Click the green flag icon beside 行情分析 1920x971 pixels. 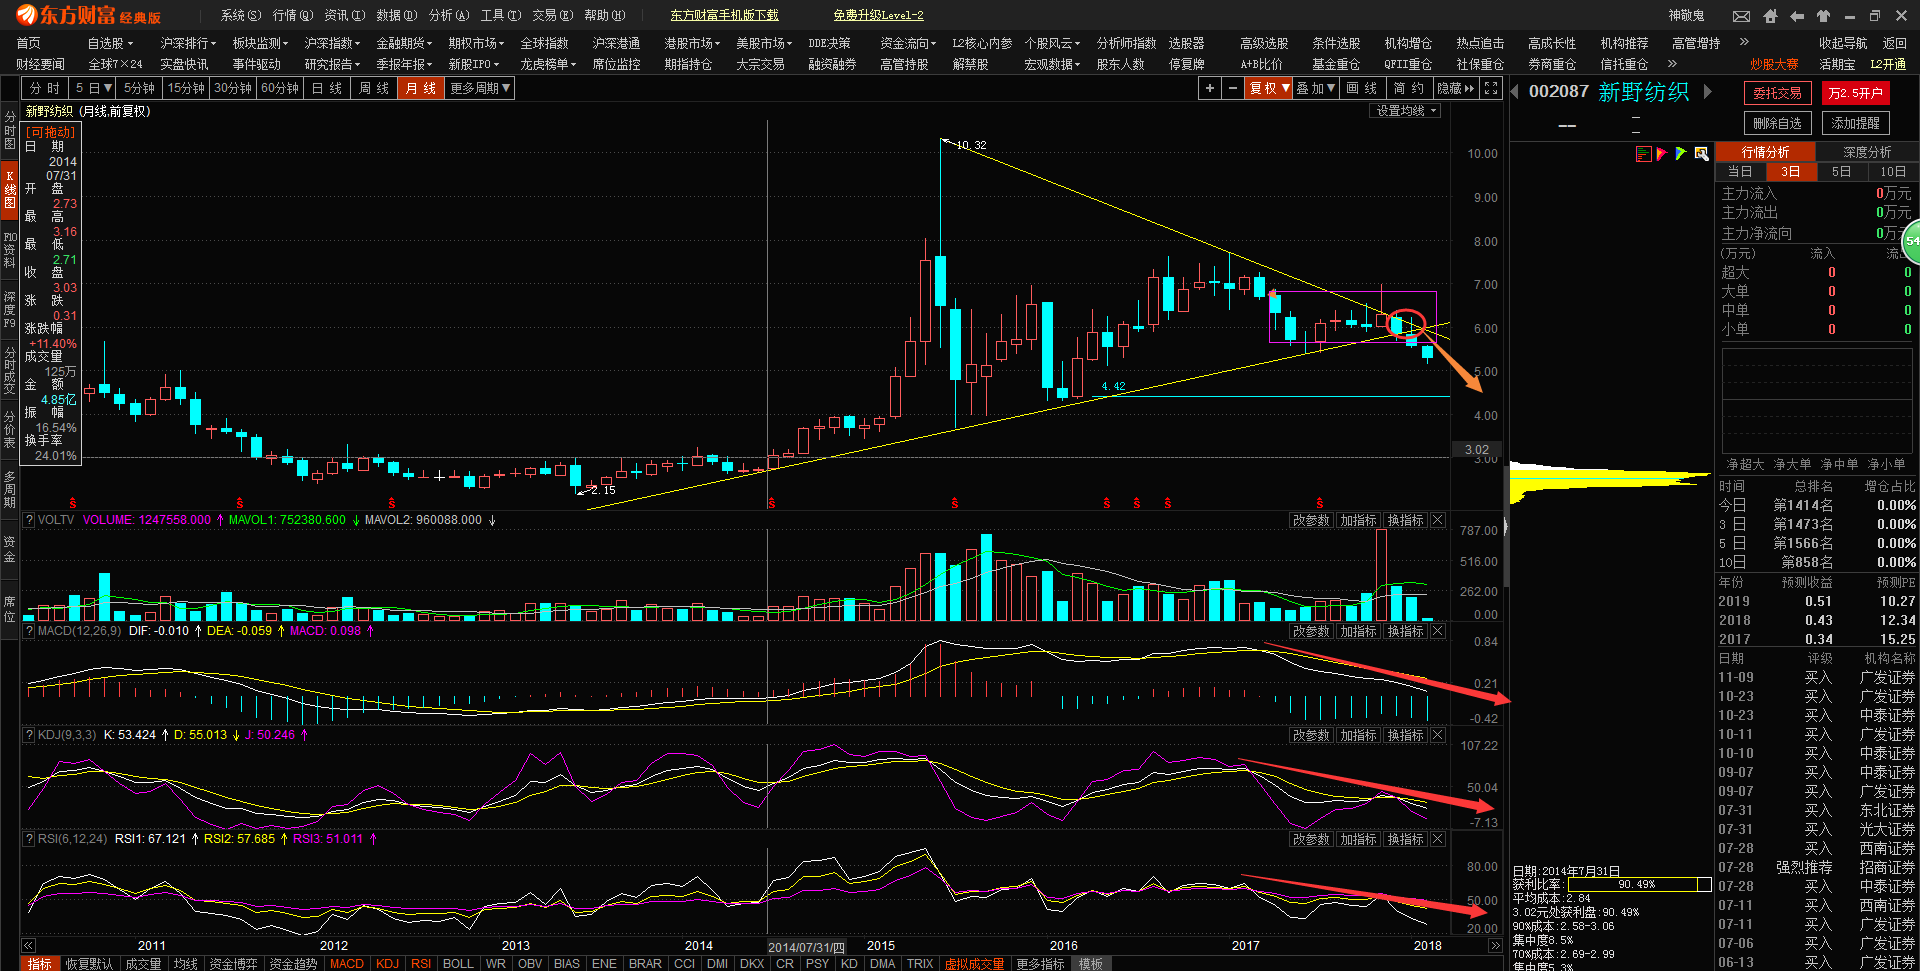1681,153
